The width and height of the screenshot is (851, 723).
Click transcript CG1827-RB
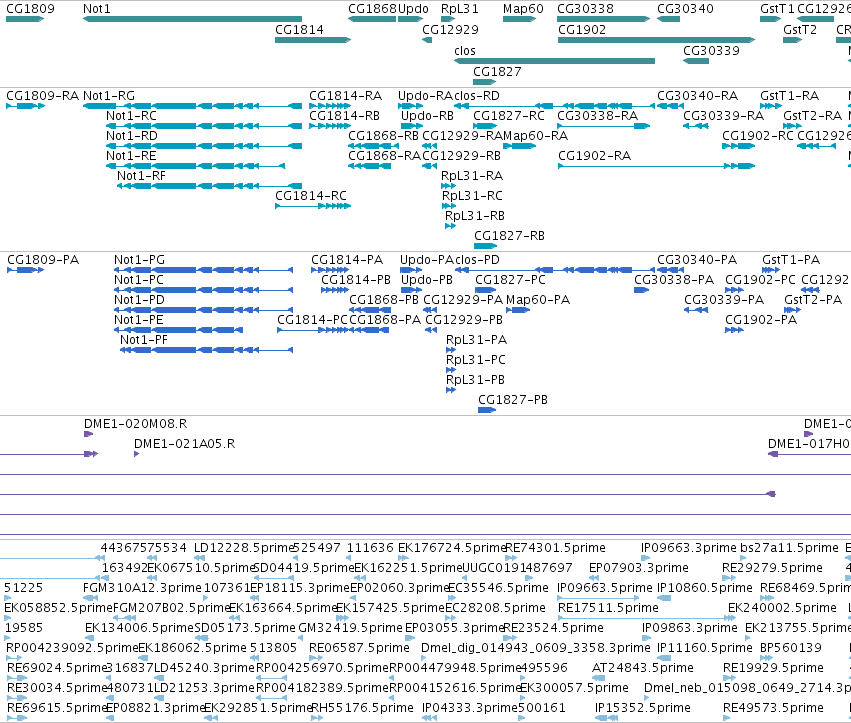click(x=485, y=246)
